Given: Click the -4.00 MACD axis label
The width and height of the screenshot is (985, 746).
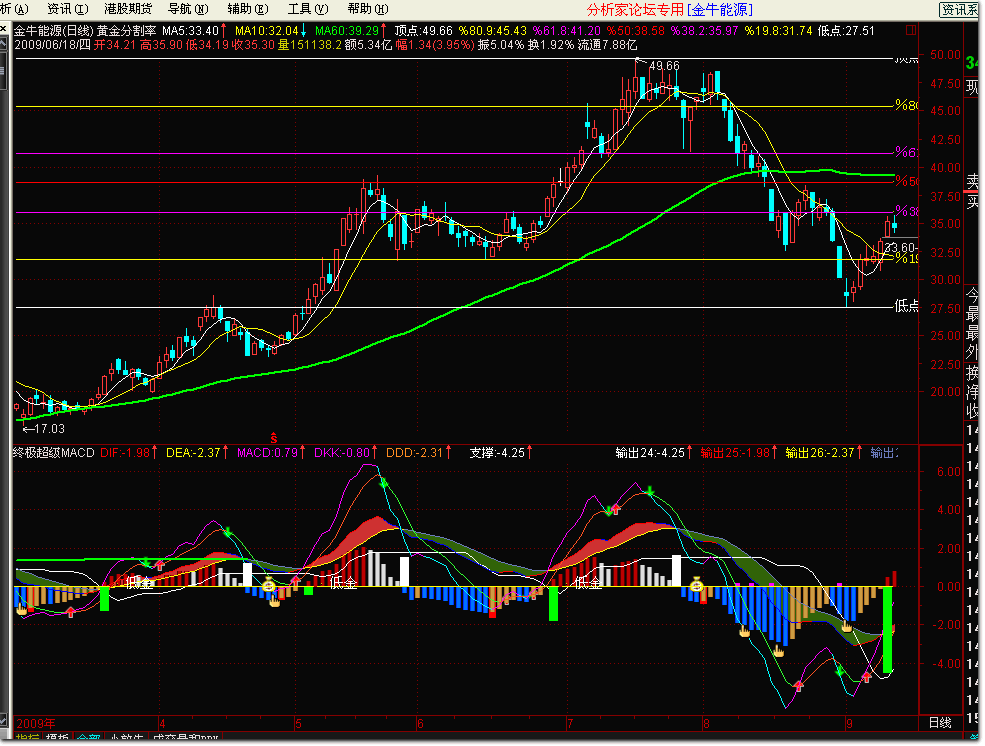Looking at the screenshot, I should coord(946,664).
